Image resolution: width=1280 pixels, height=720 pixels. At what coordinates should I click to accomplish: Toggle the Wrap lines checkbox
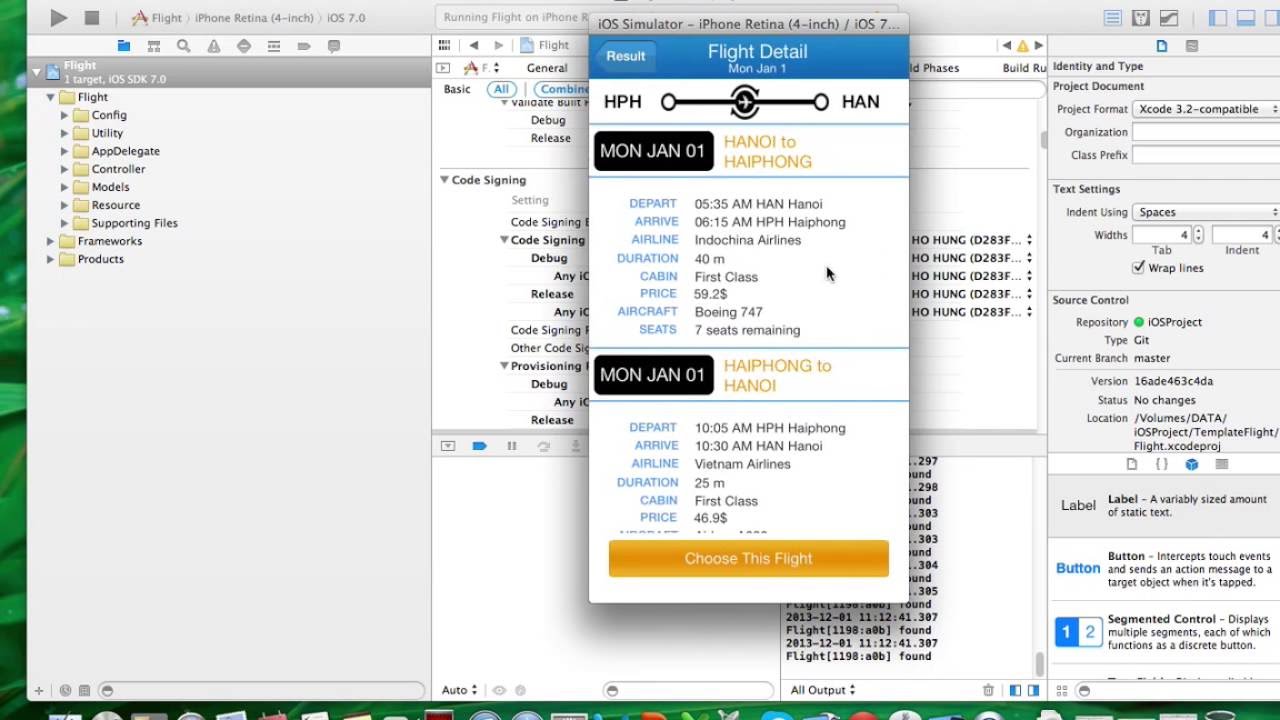[x=1138, y=268]
